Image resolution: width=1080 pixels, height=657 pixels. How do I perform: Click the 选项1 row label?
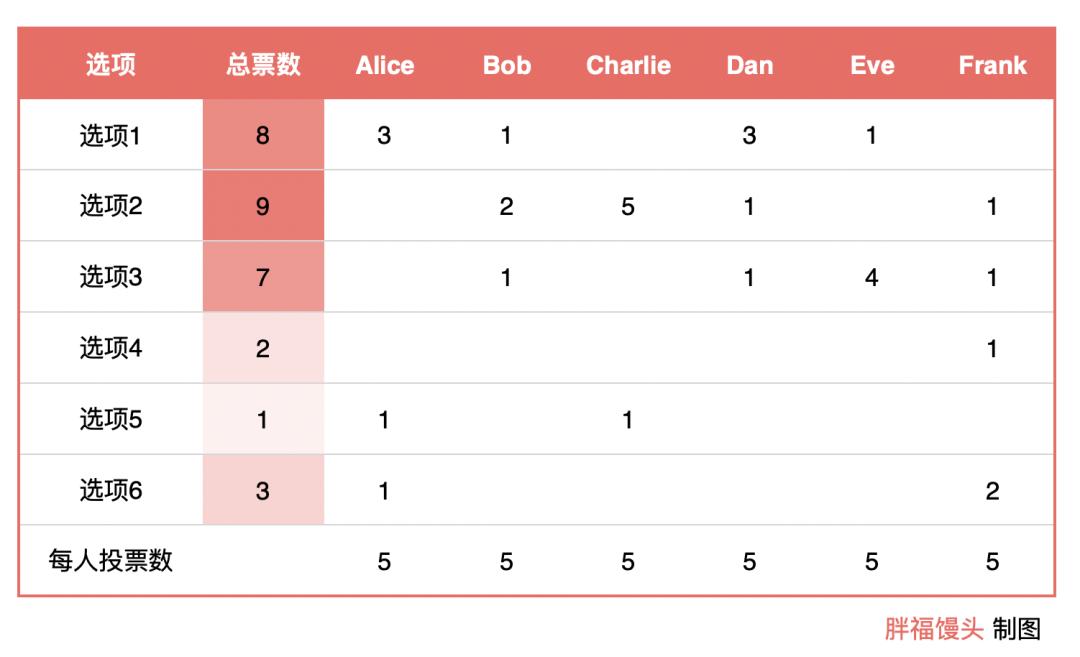coord(110,135)
